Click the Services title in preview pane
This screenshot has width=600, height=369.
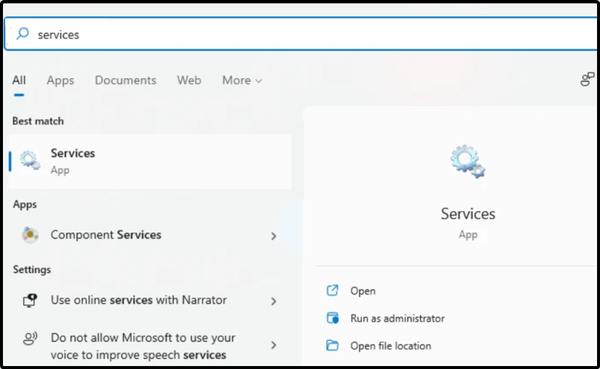pos(468,214)
